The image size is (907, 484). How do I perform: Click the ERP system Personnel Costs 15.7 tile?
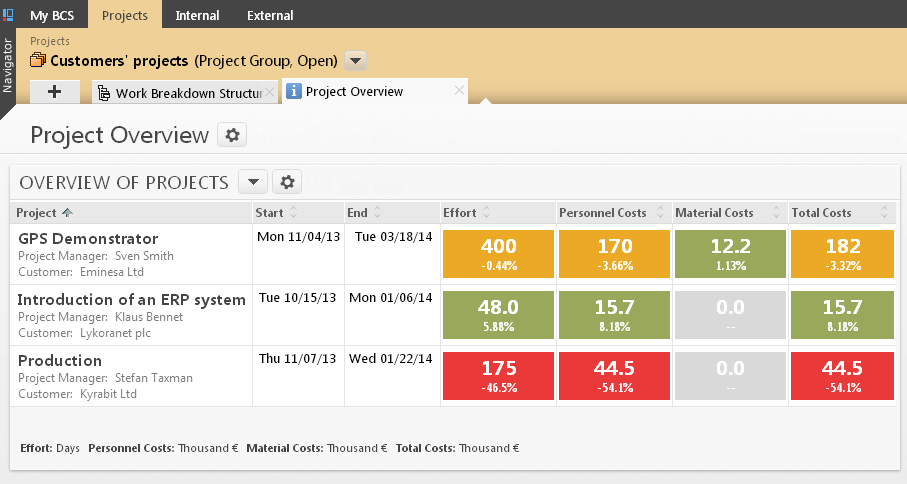[x=614, y=315]
